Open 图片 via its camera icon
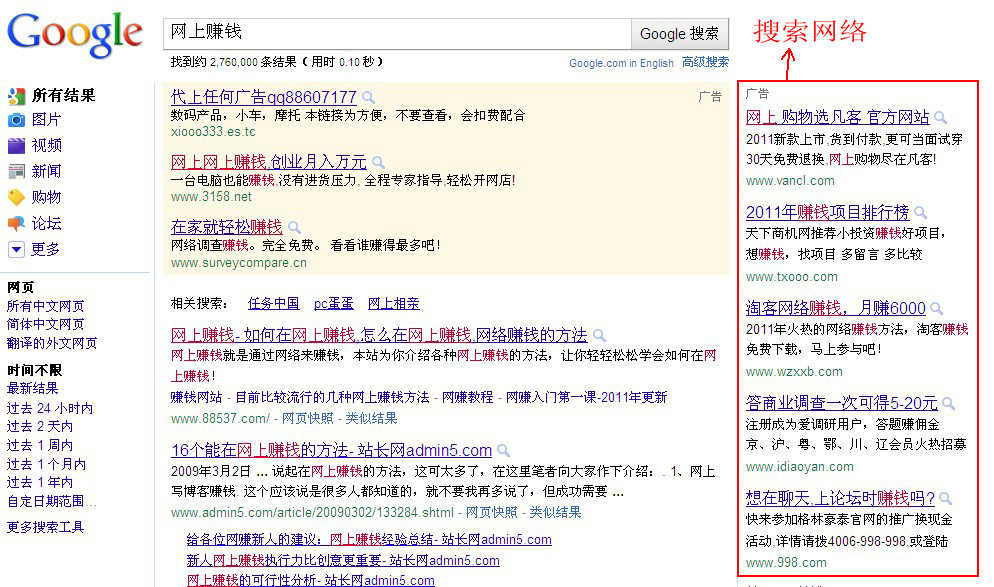Screen dimensions: 994x587 click(16, 120)
